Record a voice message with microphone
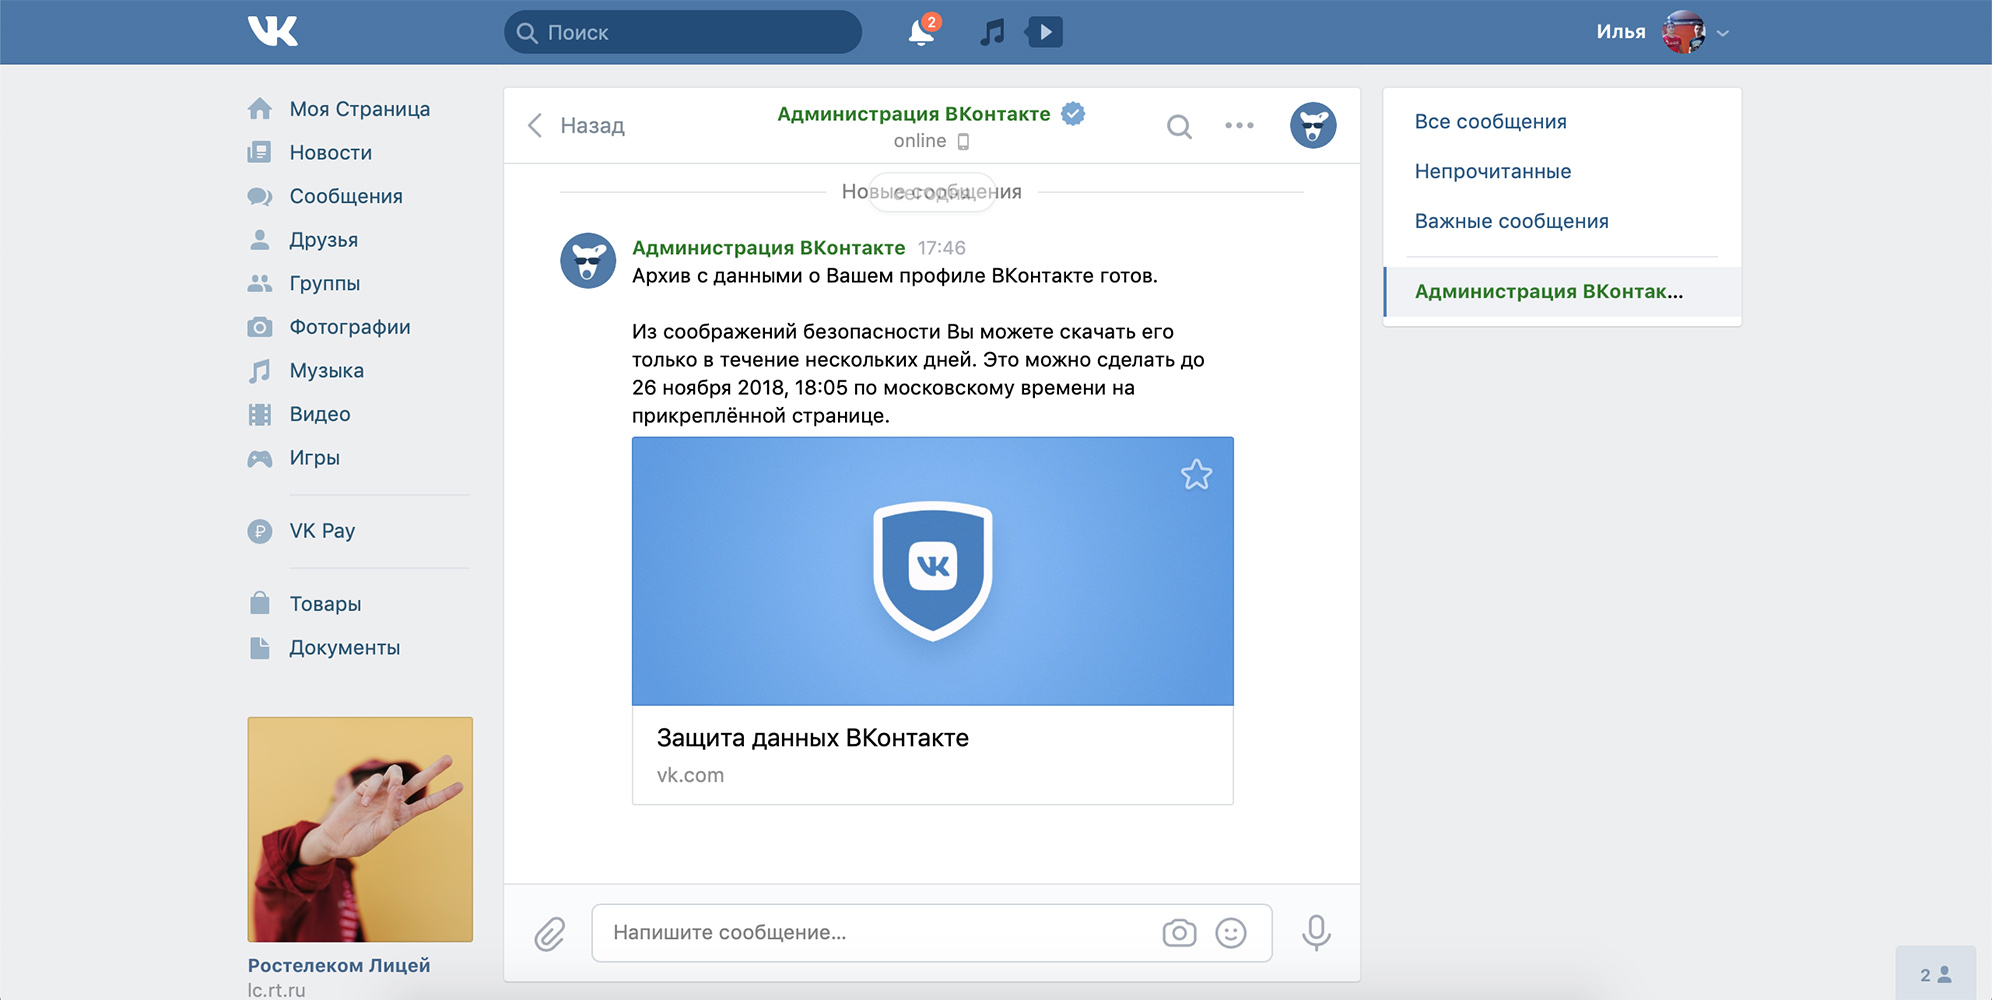This screenshot has width=1992, height=1000. [1316, 933]
